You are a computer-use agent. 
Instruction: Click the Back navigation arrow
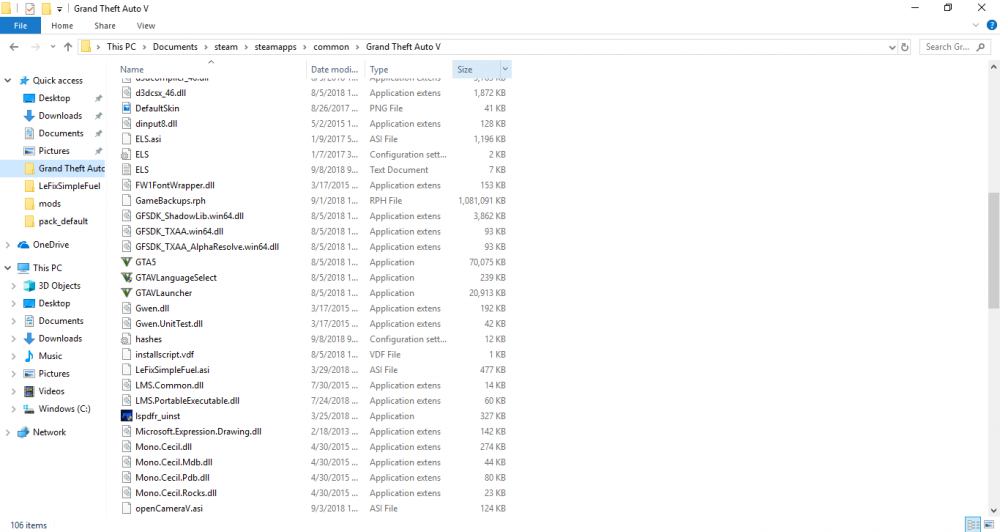click(x=14, y=47)
